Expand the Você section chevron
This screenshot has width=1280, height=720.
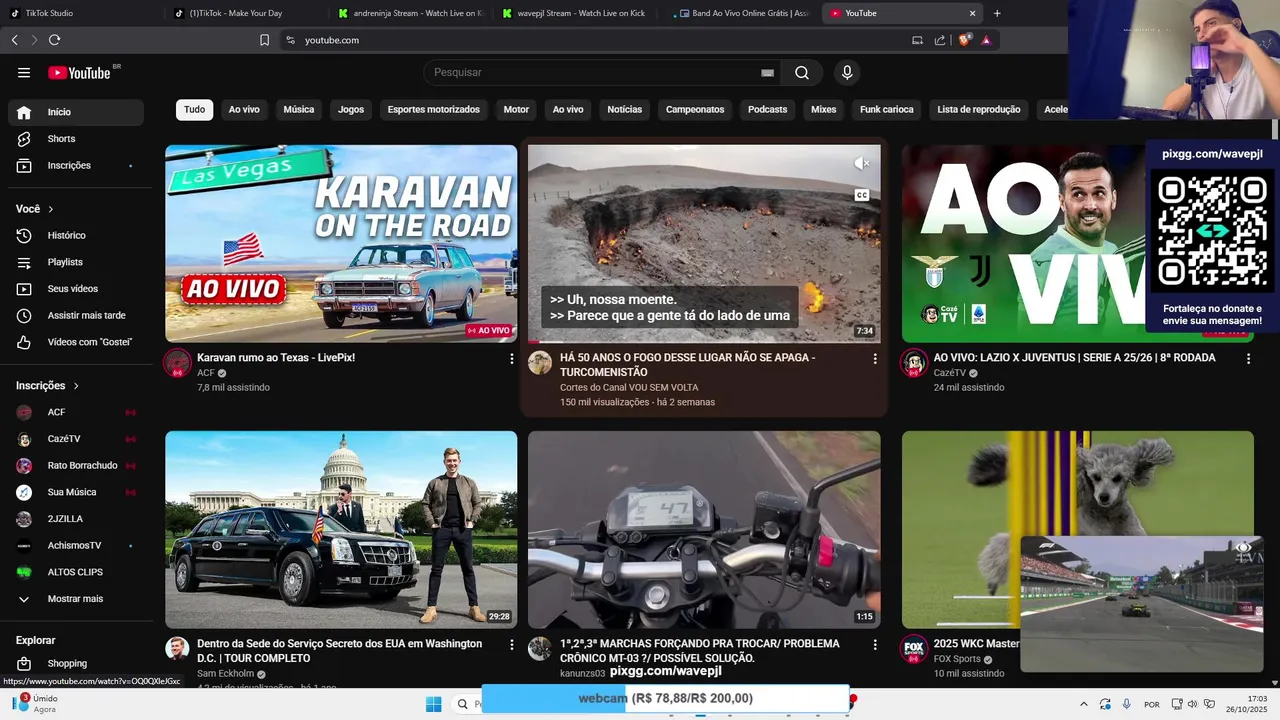tap(51, 209)
